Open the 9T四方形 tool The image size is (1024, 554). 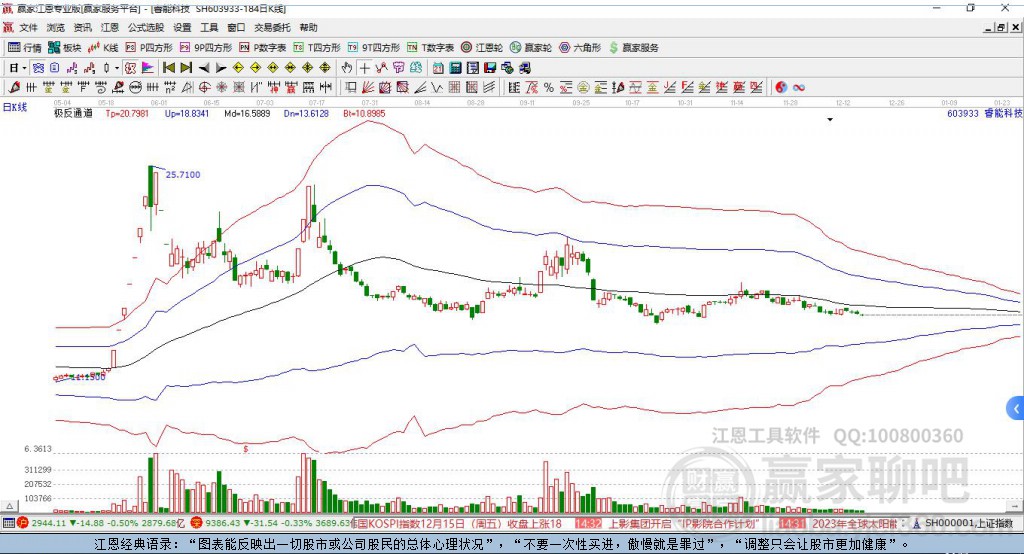click(374, 48)
